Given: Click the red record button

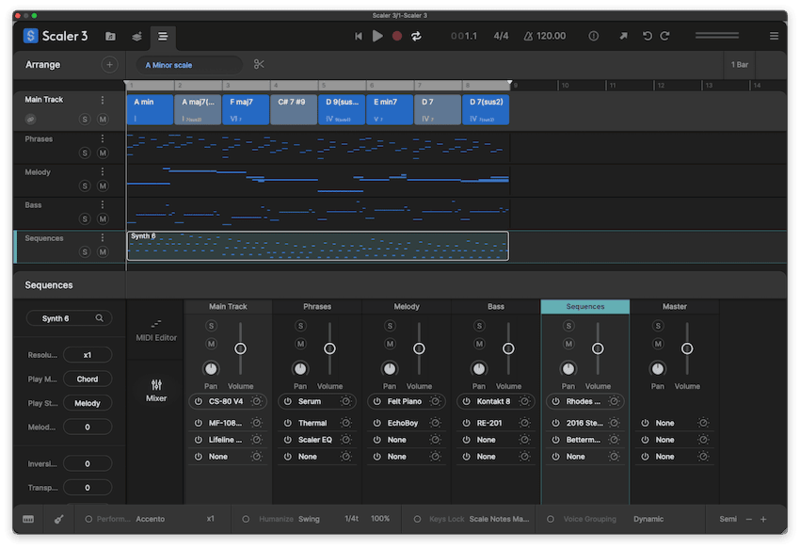Looking at the screenshot, I should [x=397, y=36].
